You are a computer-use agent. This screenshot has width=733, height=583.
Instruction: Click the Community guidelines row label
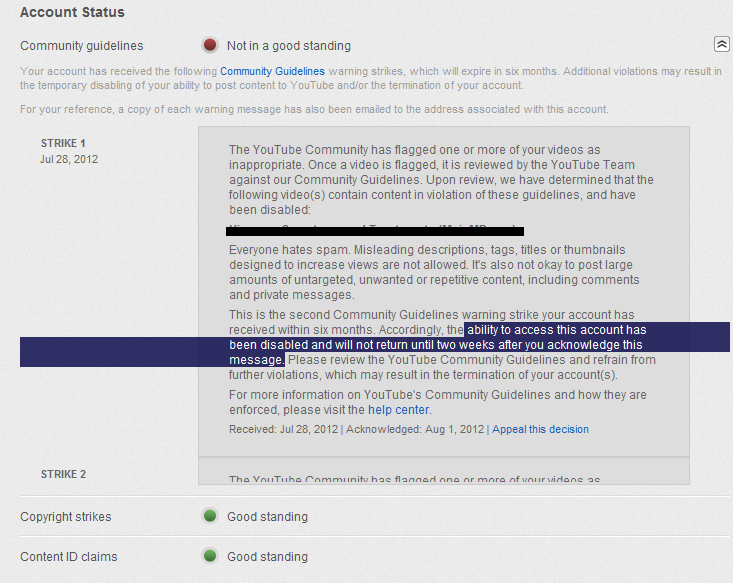[x=82, y=46]
